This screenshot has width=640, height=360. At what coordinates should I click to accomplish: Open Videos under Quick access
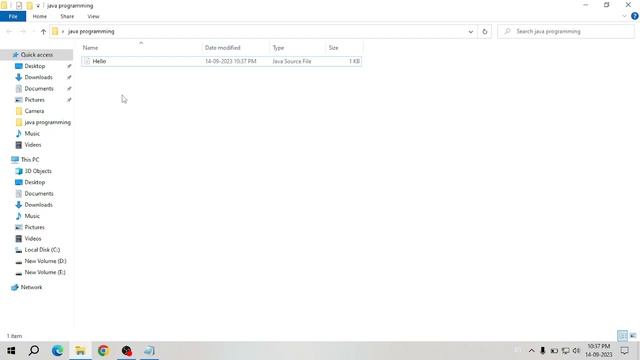pyautogui.click(x=33, y=145)
